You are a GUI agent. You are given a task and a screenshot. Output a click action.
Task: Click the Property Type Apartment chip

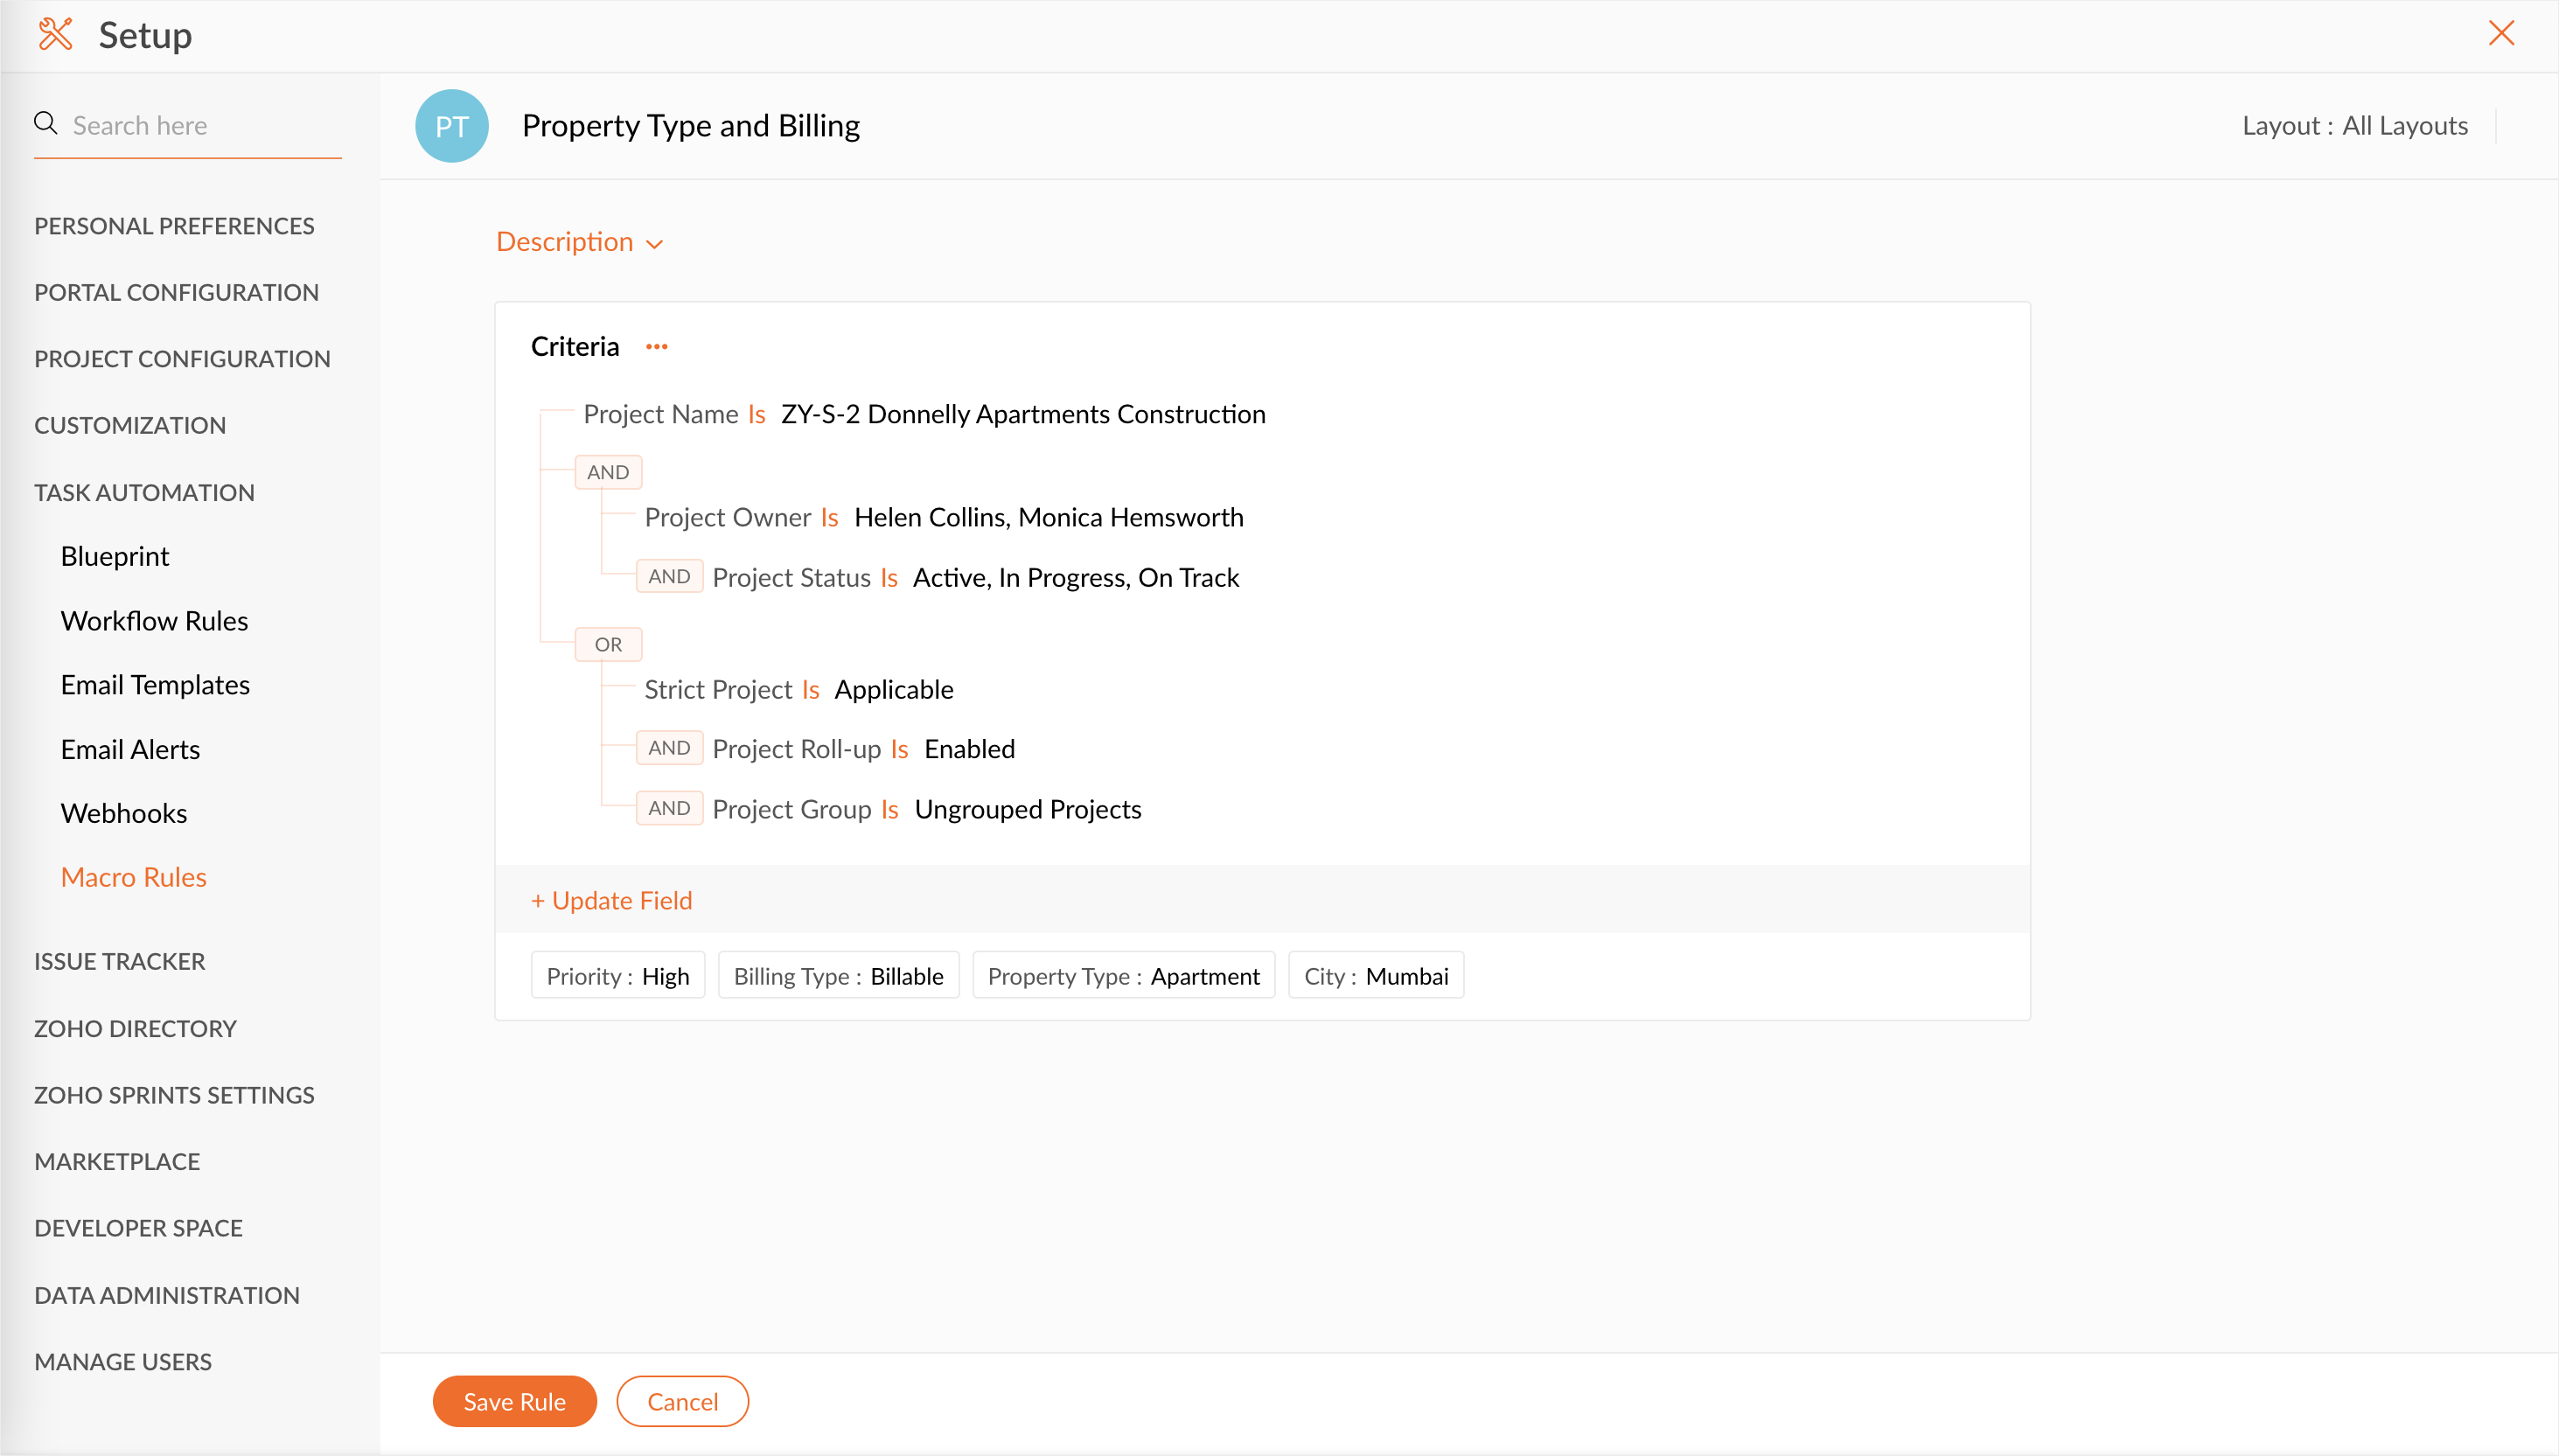tap(1123, 976)
